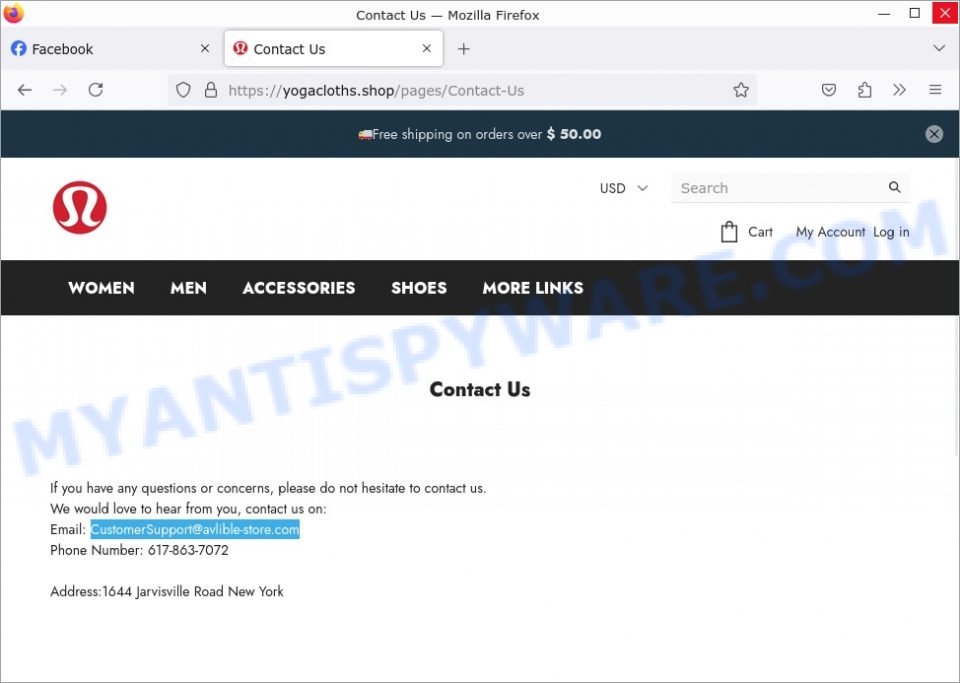
Task: Close the Facebook tab
Action: tap(205, 48)
